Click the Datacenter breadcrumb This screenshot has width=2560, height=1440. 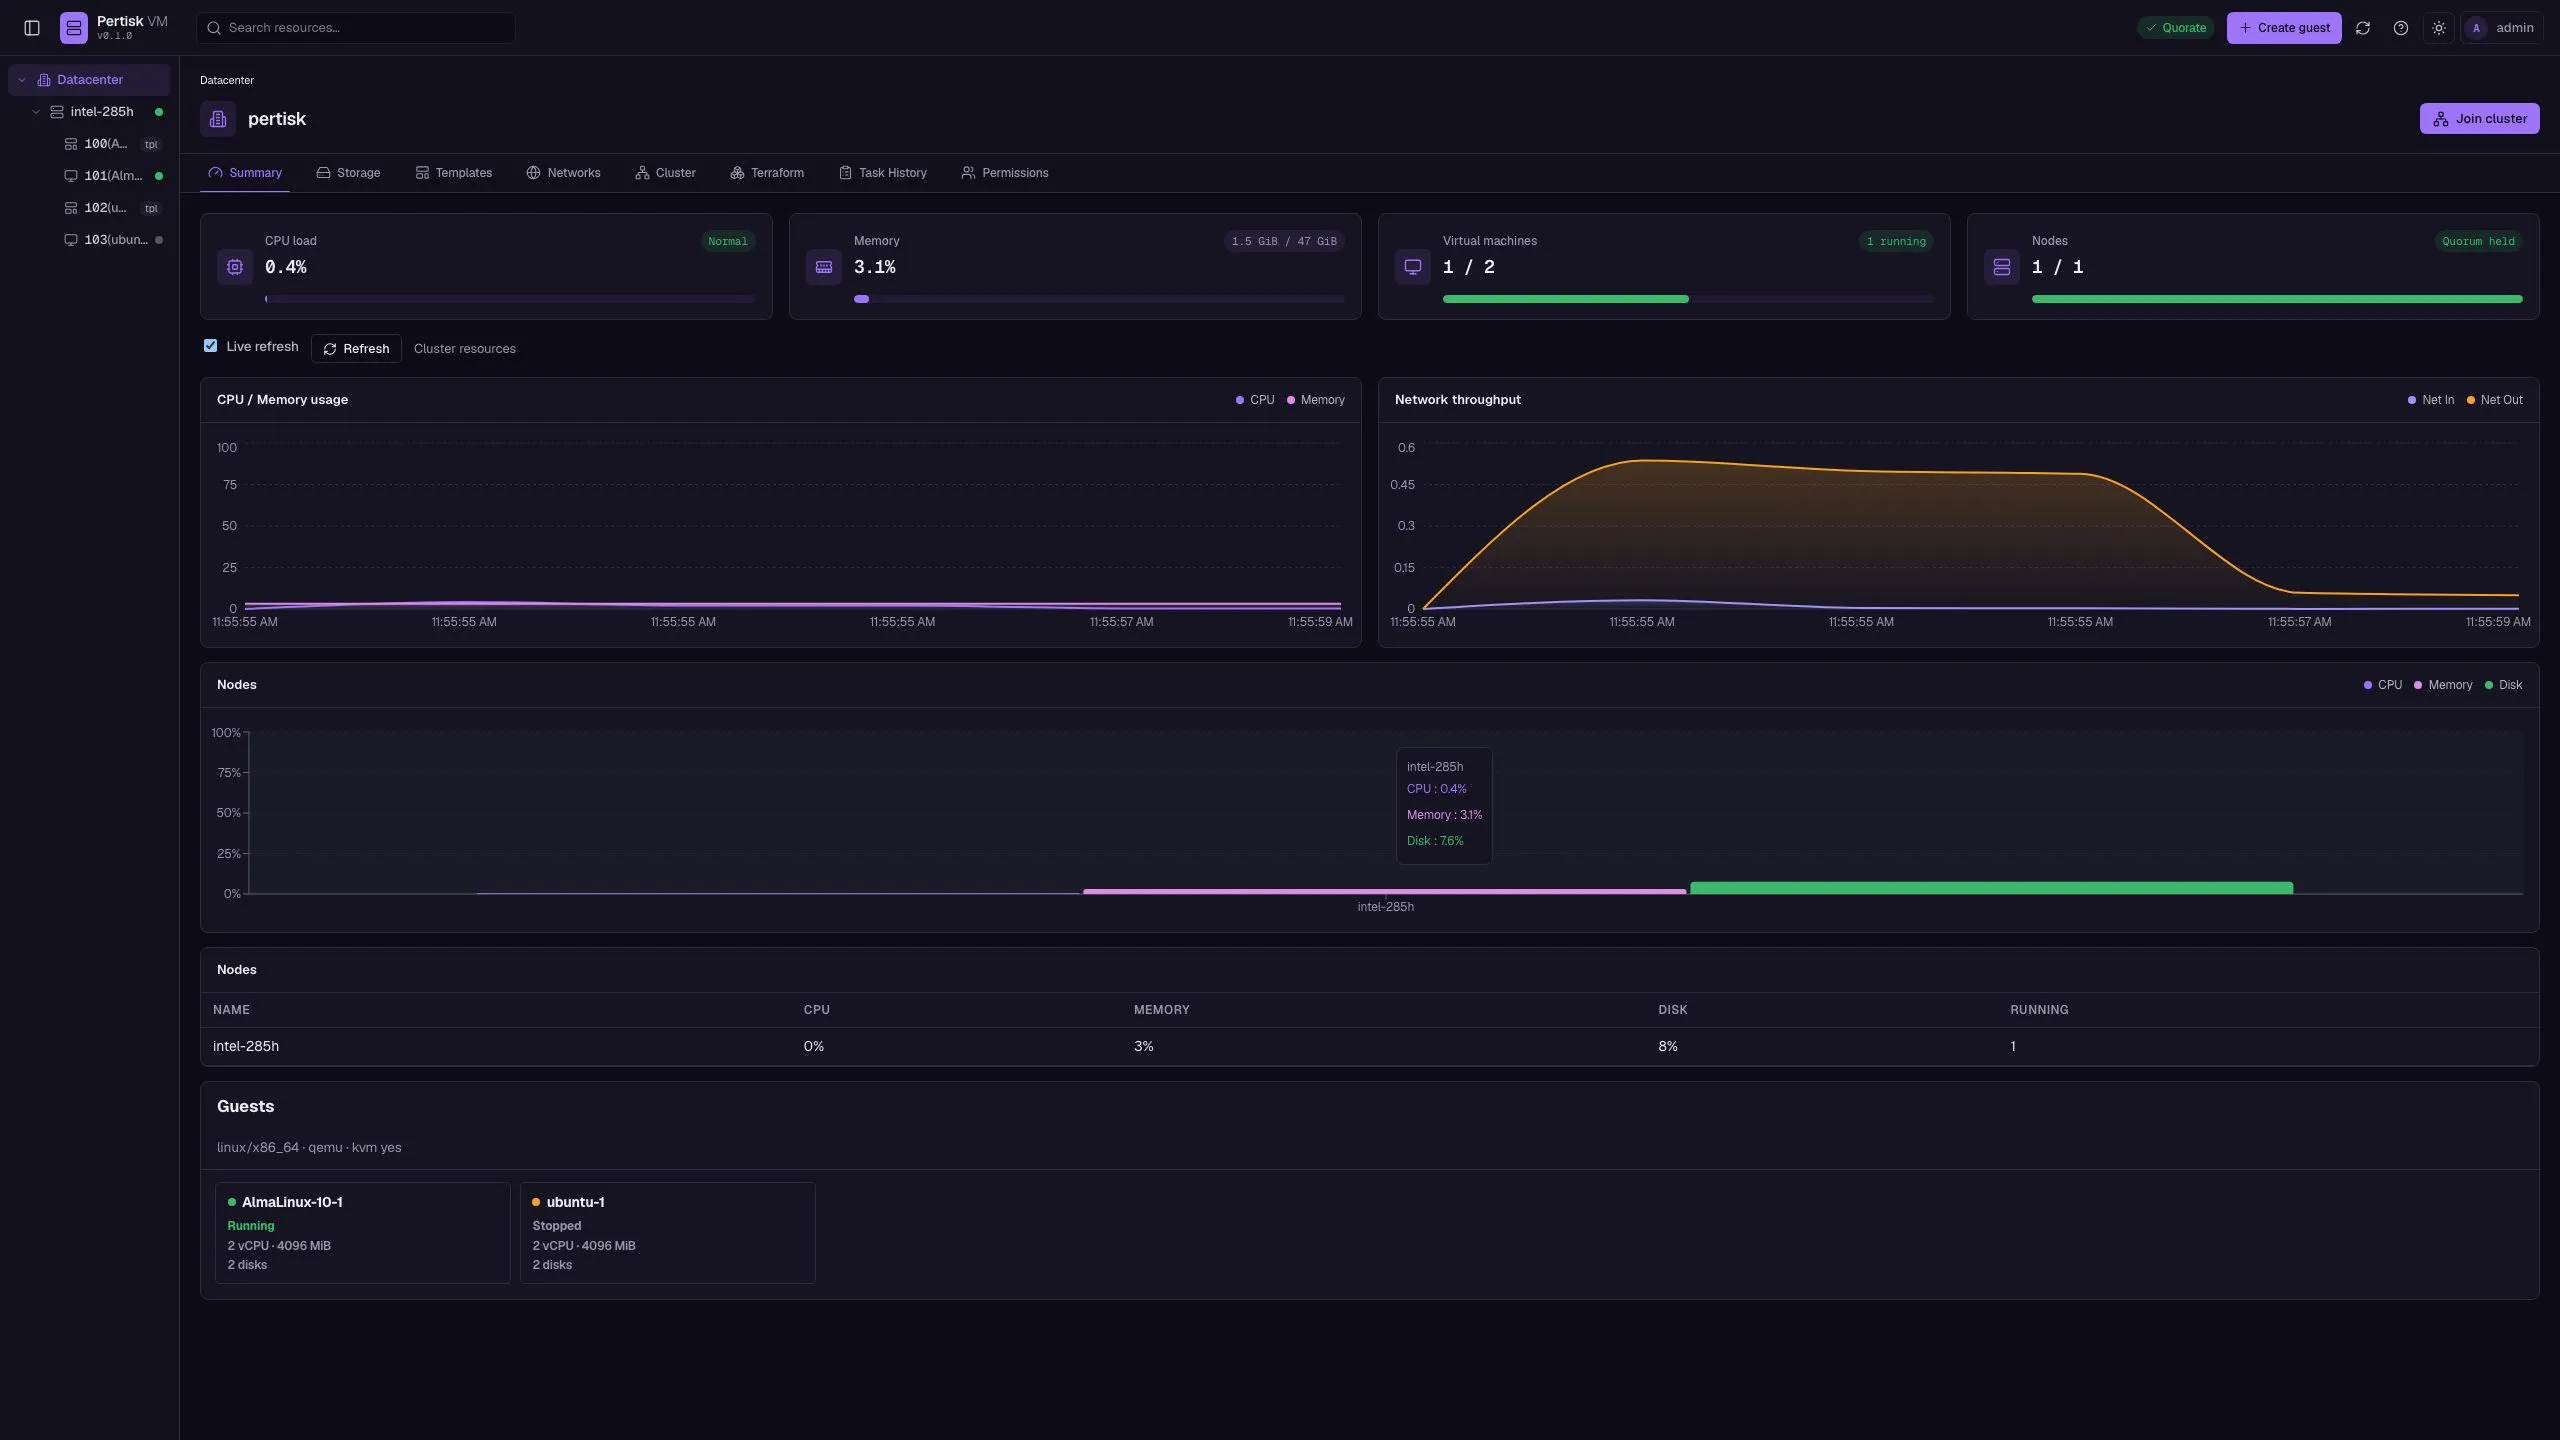coord(227,80)
